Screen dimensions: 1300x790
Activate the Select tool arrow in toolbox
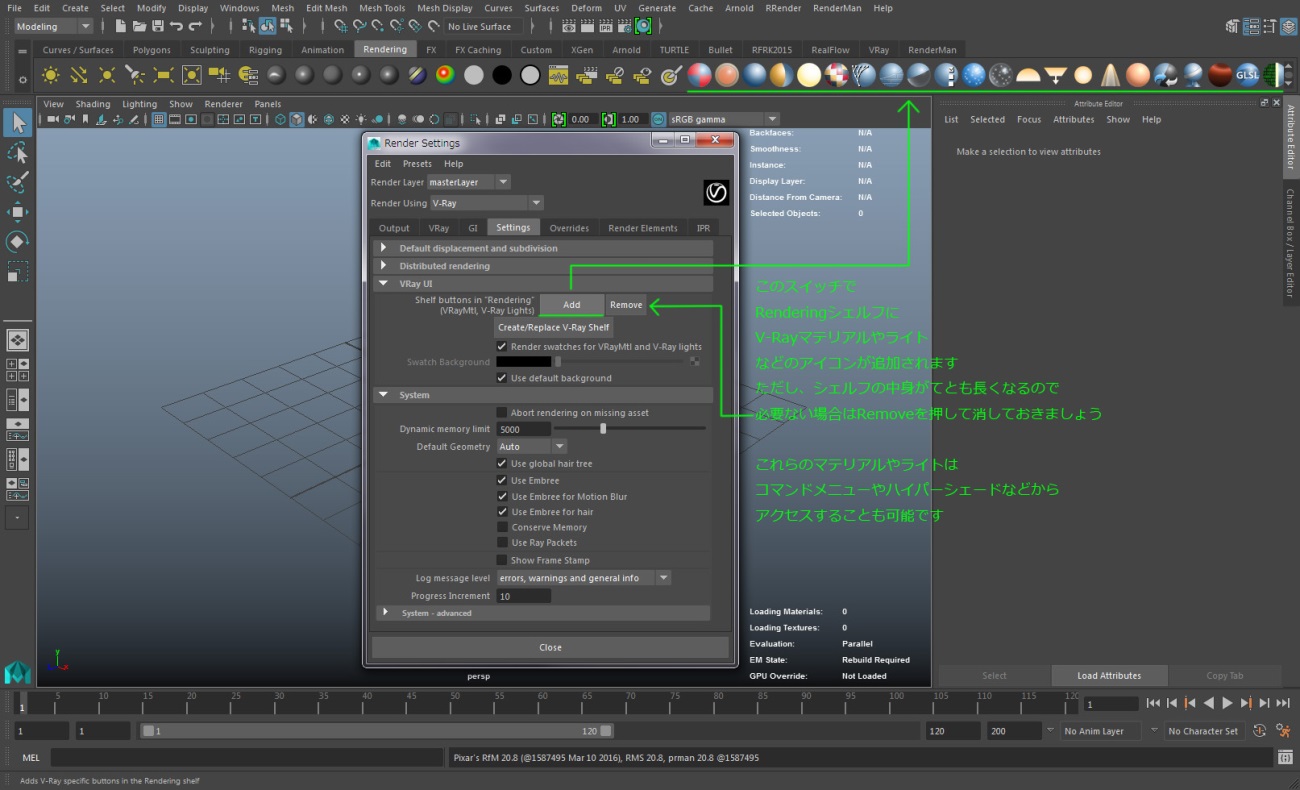(17, 123)
